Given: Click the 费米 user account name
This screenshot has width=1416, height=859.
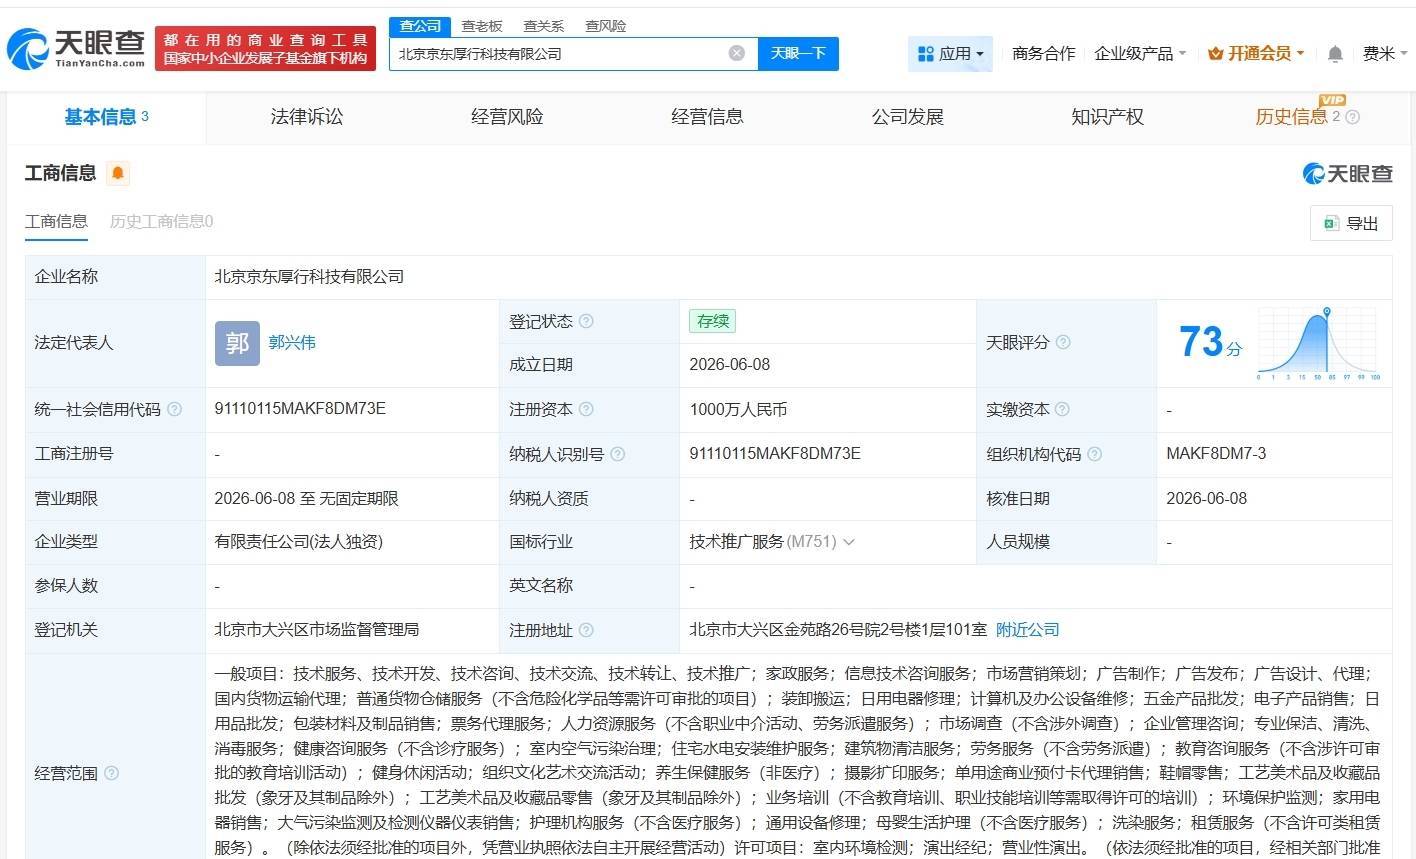Looking at the screenshot, I should 1379,54.
